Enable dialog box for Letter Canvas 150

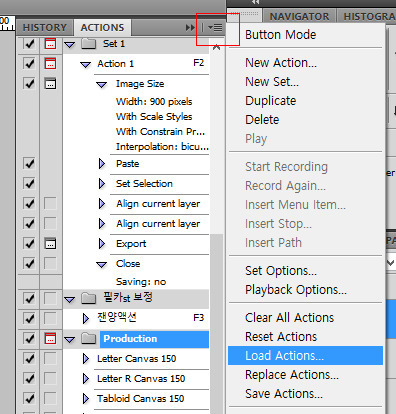pos(50,359)
